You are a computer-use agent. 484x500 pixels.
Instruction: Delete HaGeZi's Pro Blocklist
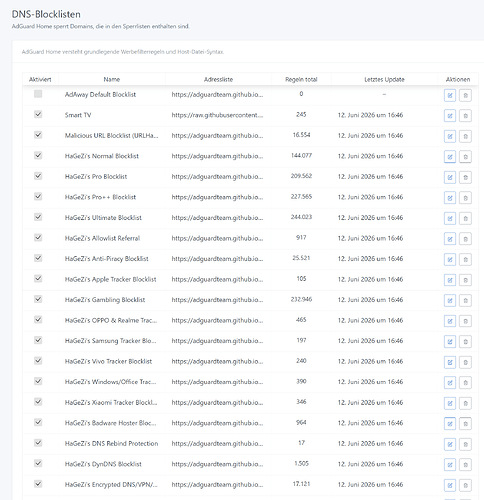click(x=465, y=177)
